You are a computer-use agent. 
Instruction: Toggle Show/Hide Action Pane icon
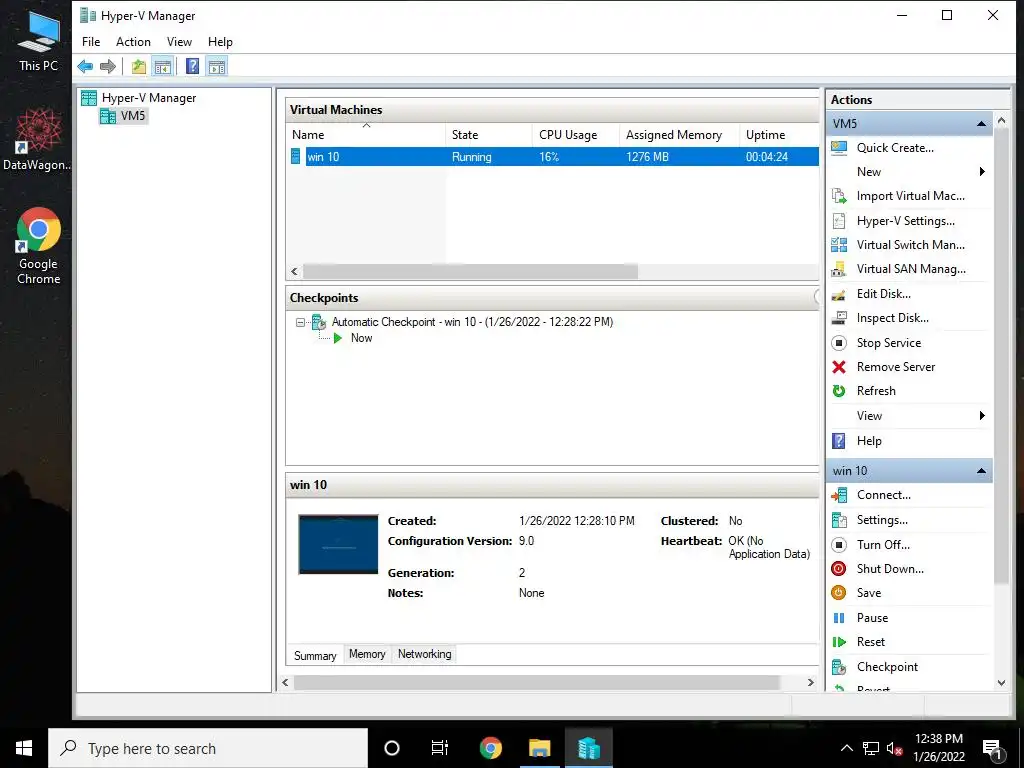(x=217, y=66)
